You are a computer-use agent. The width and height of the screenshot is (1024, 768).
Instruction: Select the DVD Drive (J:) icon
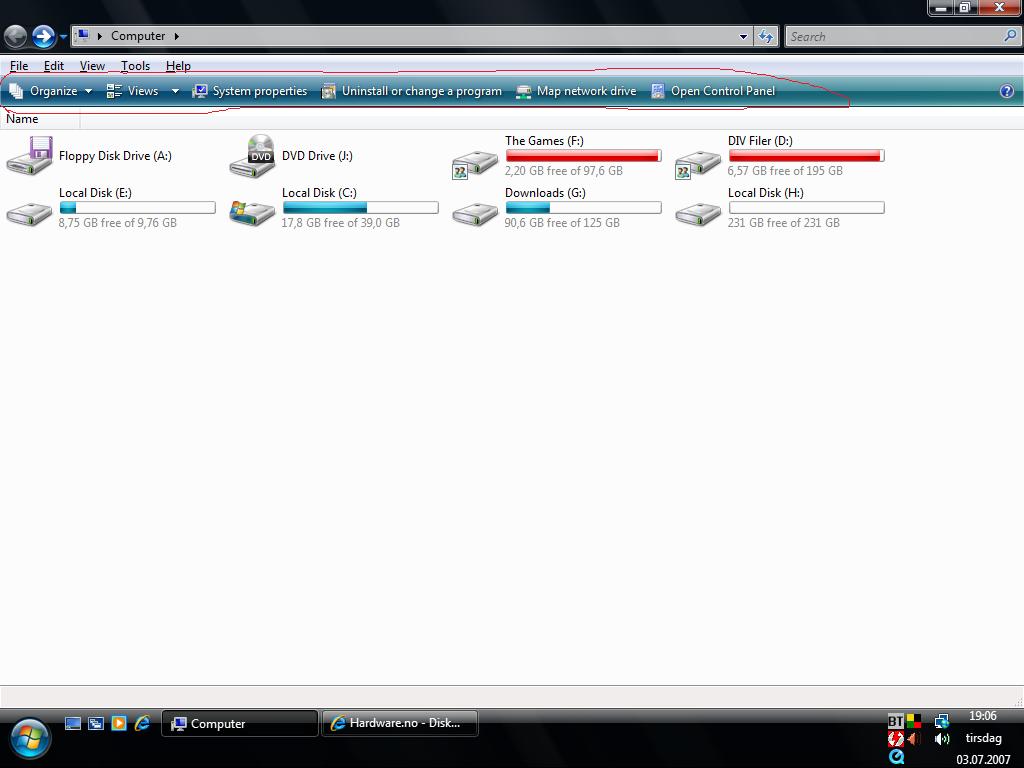pos(252,156)
